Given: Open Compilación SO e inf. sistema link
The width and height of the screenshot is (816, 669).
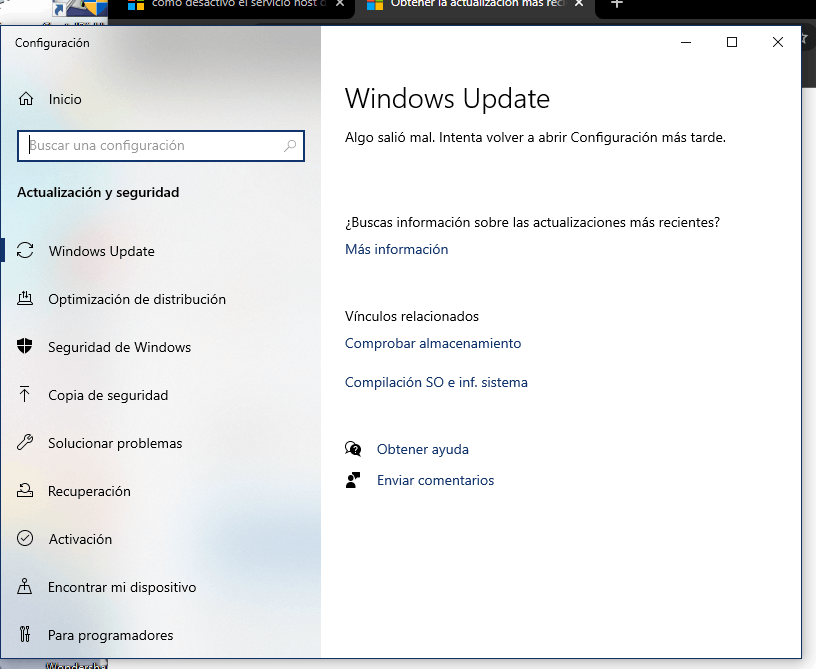Looking at the screenshot, I should coord(436,382).
